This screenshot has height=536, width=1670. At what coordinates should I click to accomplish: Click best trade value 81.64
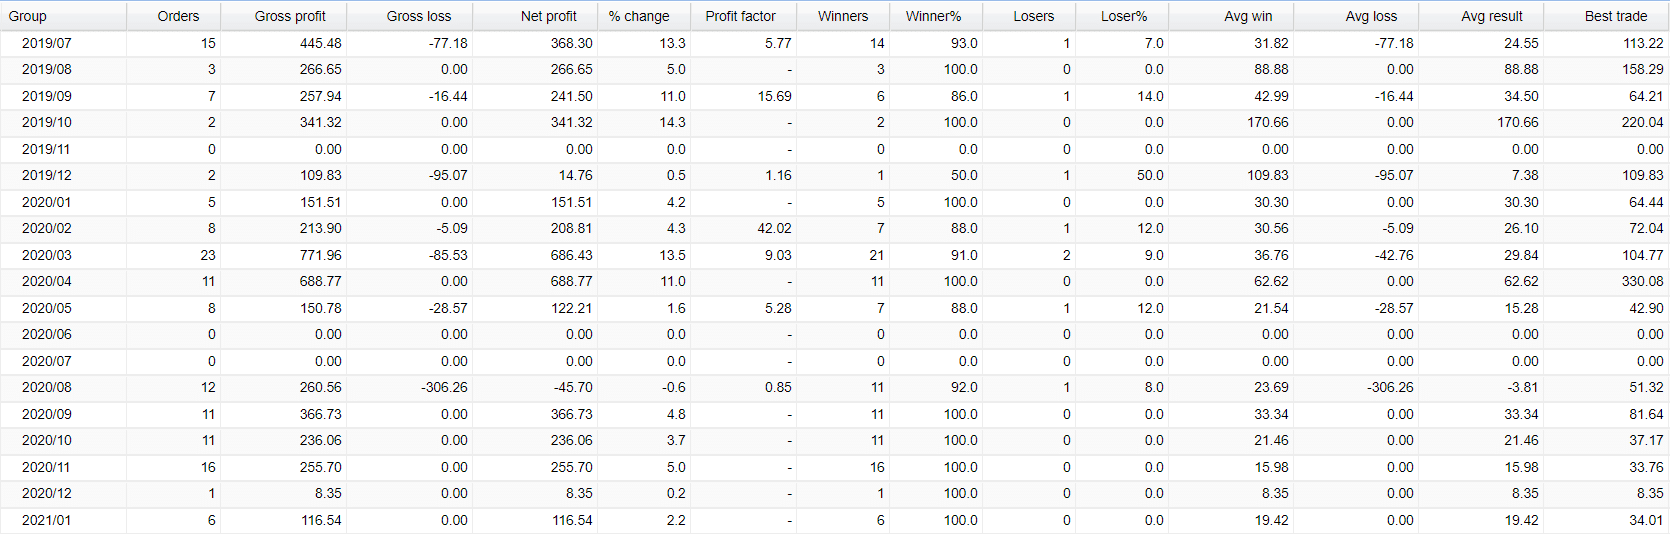[x=1647, y=414]
